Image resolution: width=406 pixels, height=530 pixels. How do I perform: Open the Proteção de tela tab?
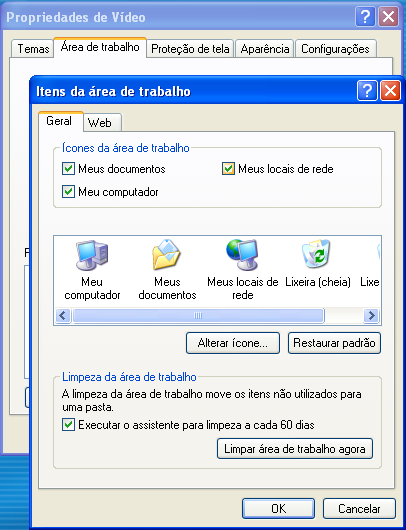coord(190,49)
